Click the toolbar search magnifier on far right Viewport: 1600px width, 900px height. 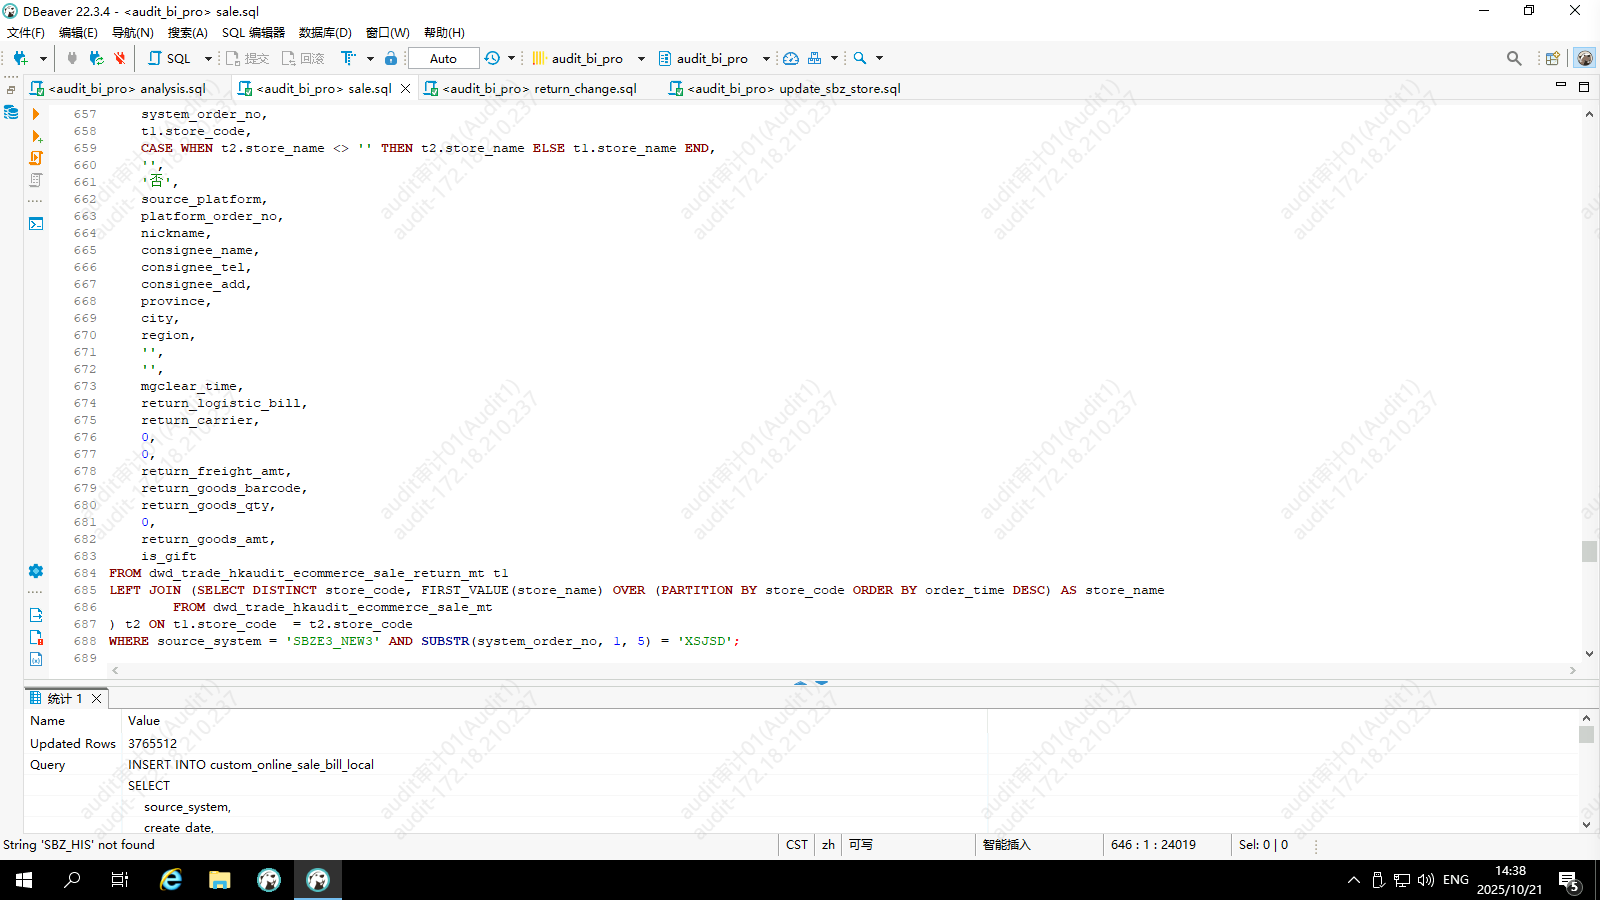coord(1514,58)
